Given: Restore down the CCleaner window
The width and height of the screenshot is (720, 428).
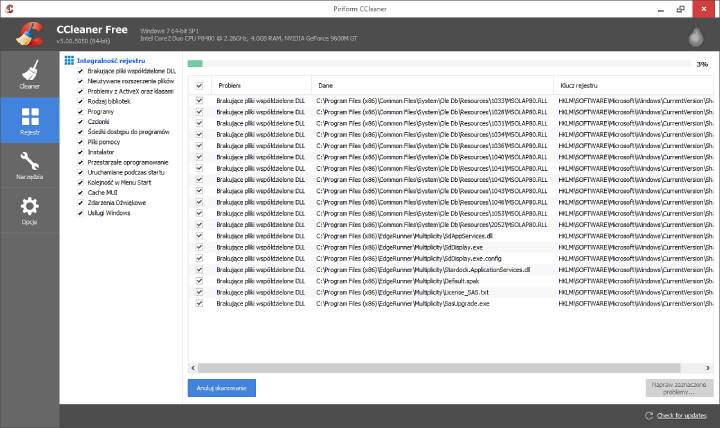Looking at the screenshot, I should coord(681,9).
